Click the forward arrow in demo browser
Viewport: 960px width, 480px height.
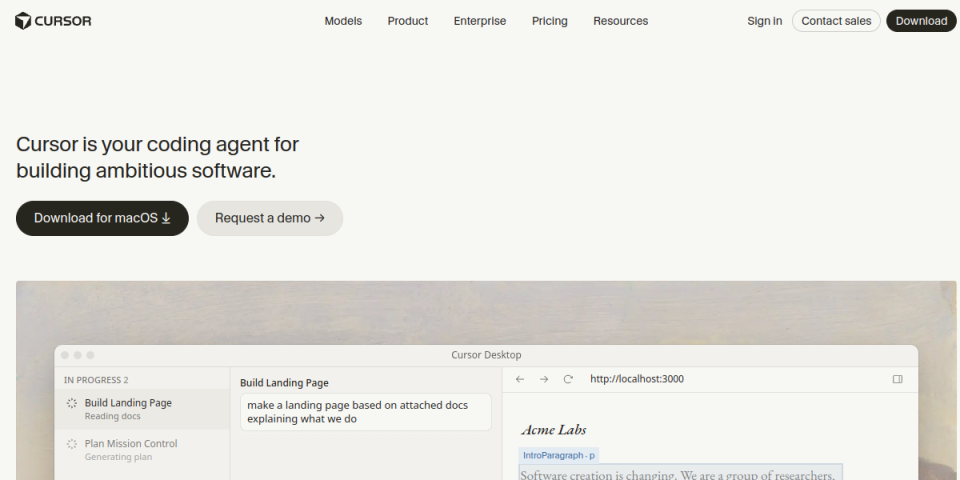[544, 379]
